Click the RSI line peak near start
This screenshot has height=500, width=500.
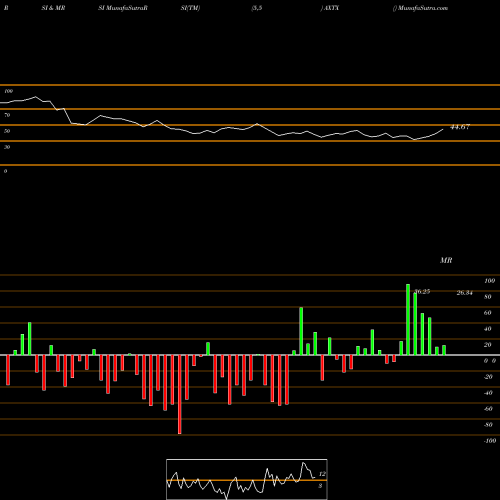coord(36,97)
